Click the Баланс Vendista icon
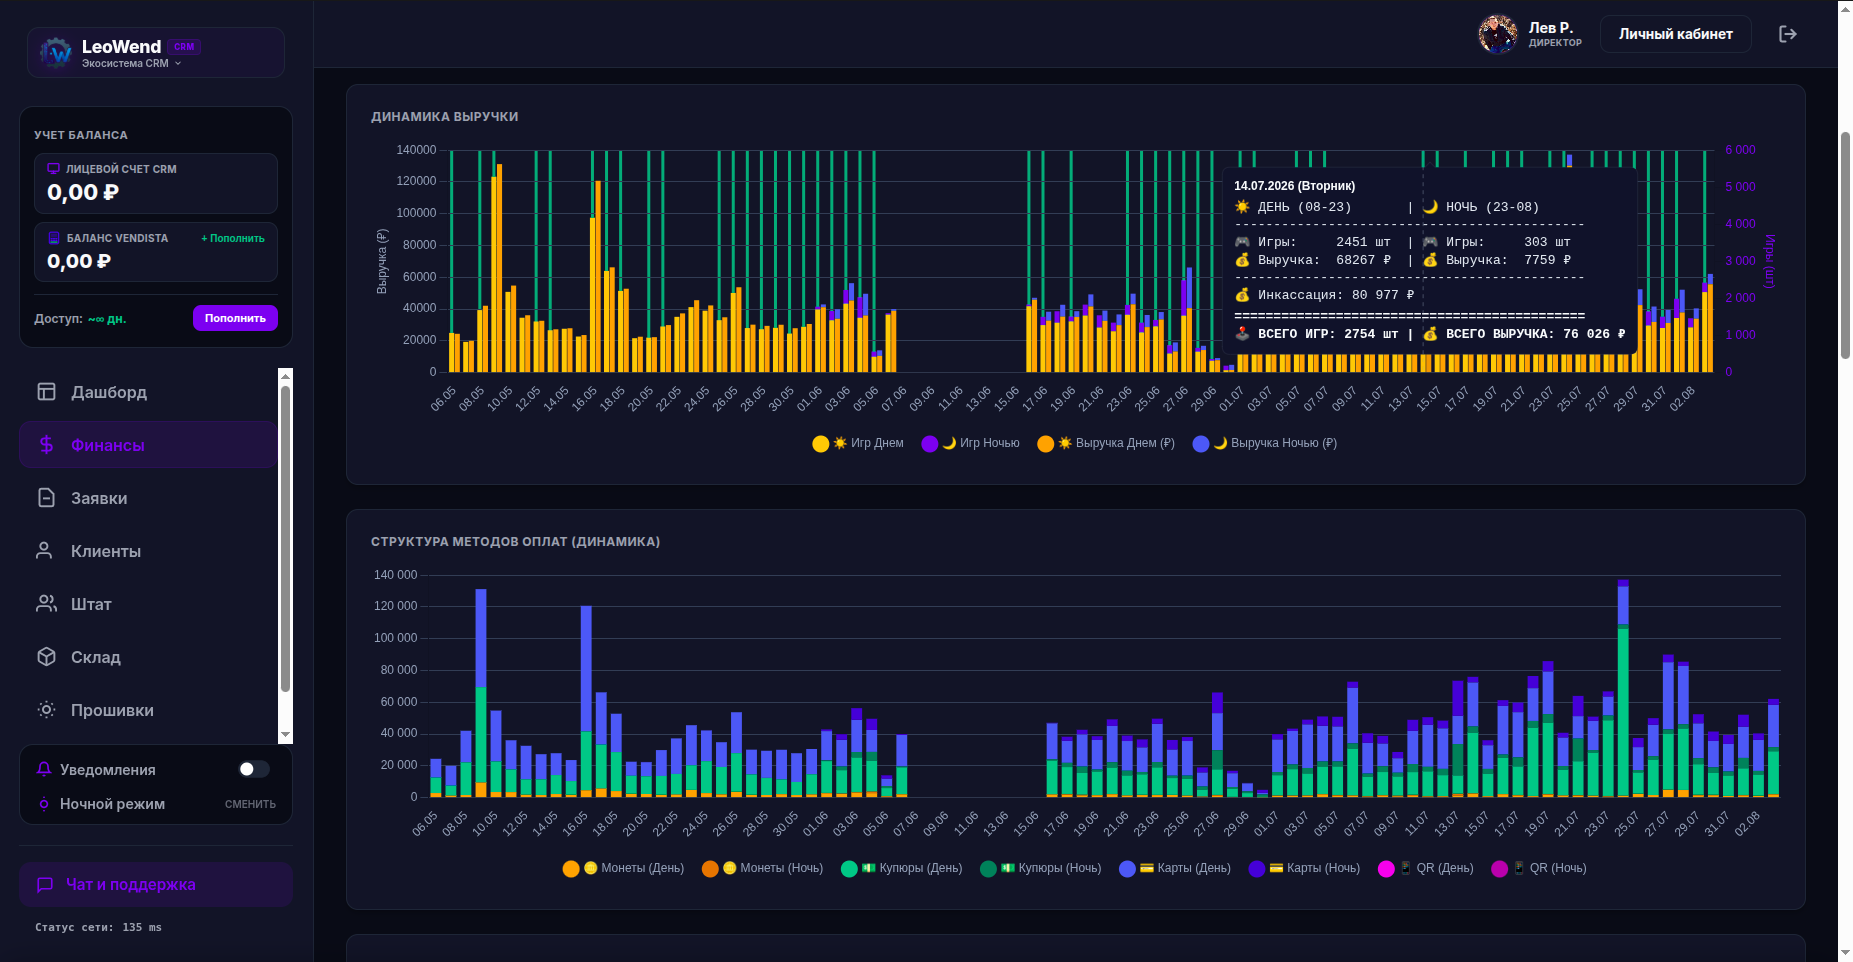Viewport: 1853px width, 962px height. pos(54,238)
